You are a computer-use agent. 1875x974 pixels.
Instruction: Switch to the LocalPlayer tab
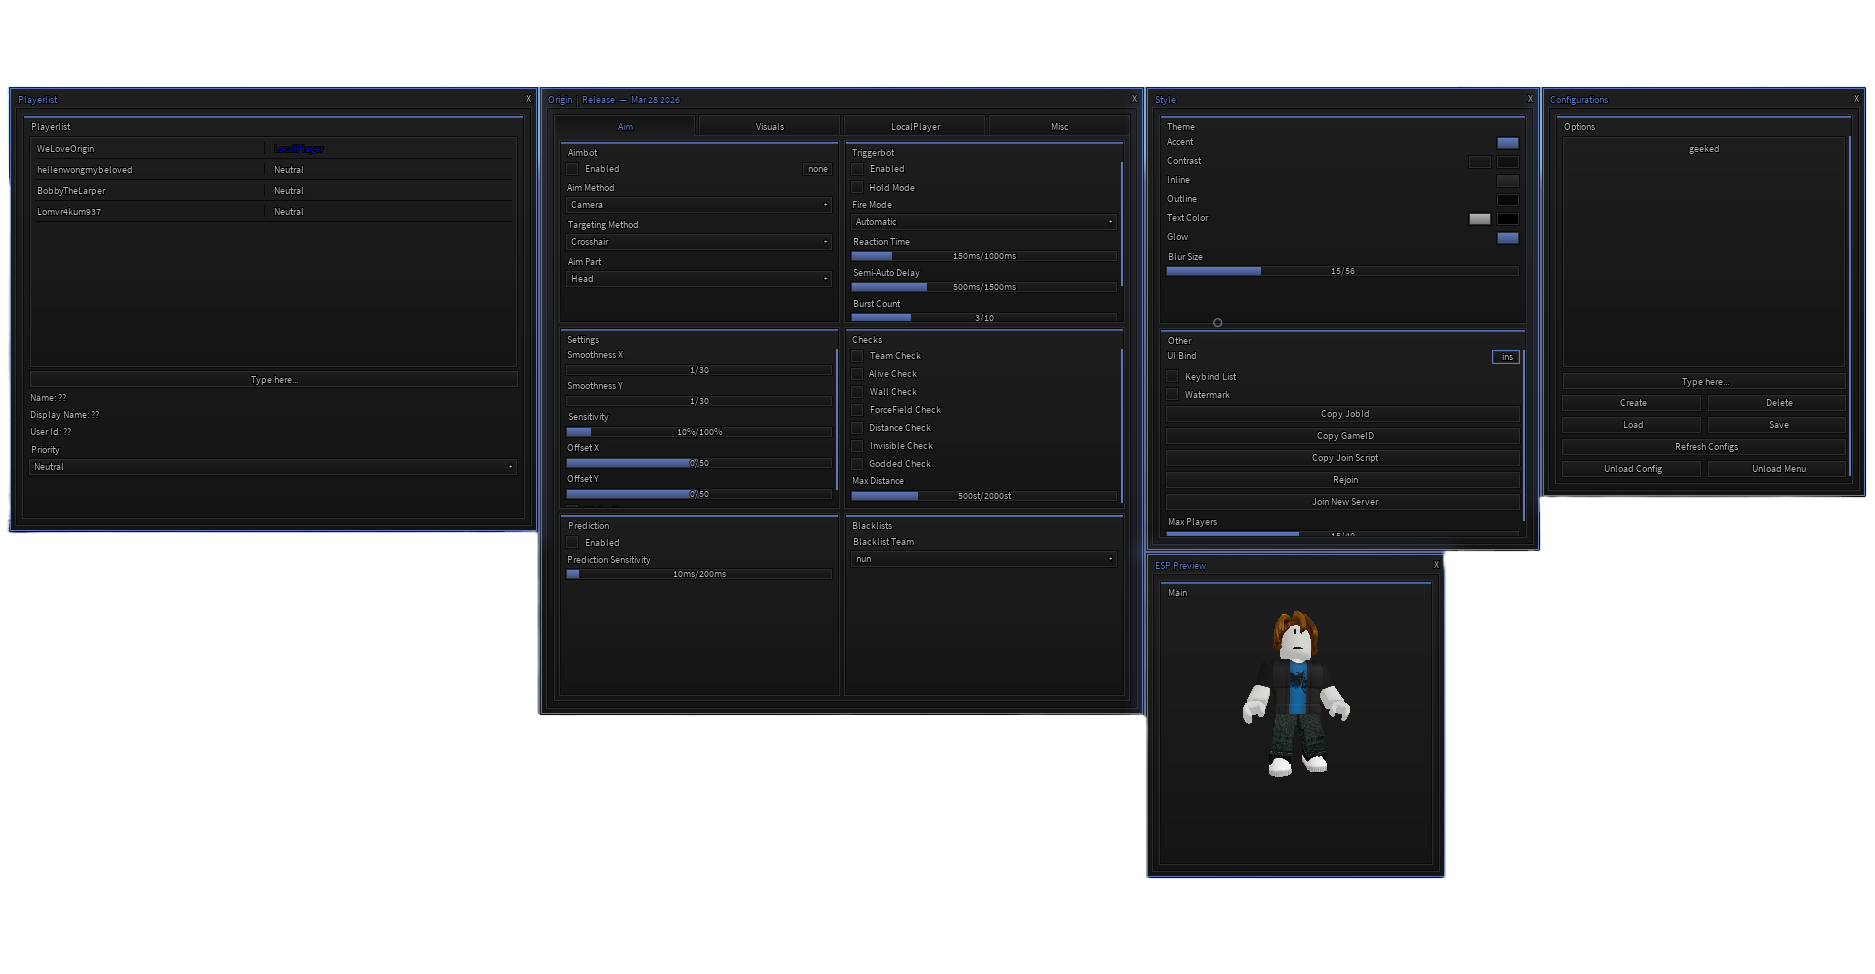[916, 126]
